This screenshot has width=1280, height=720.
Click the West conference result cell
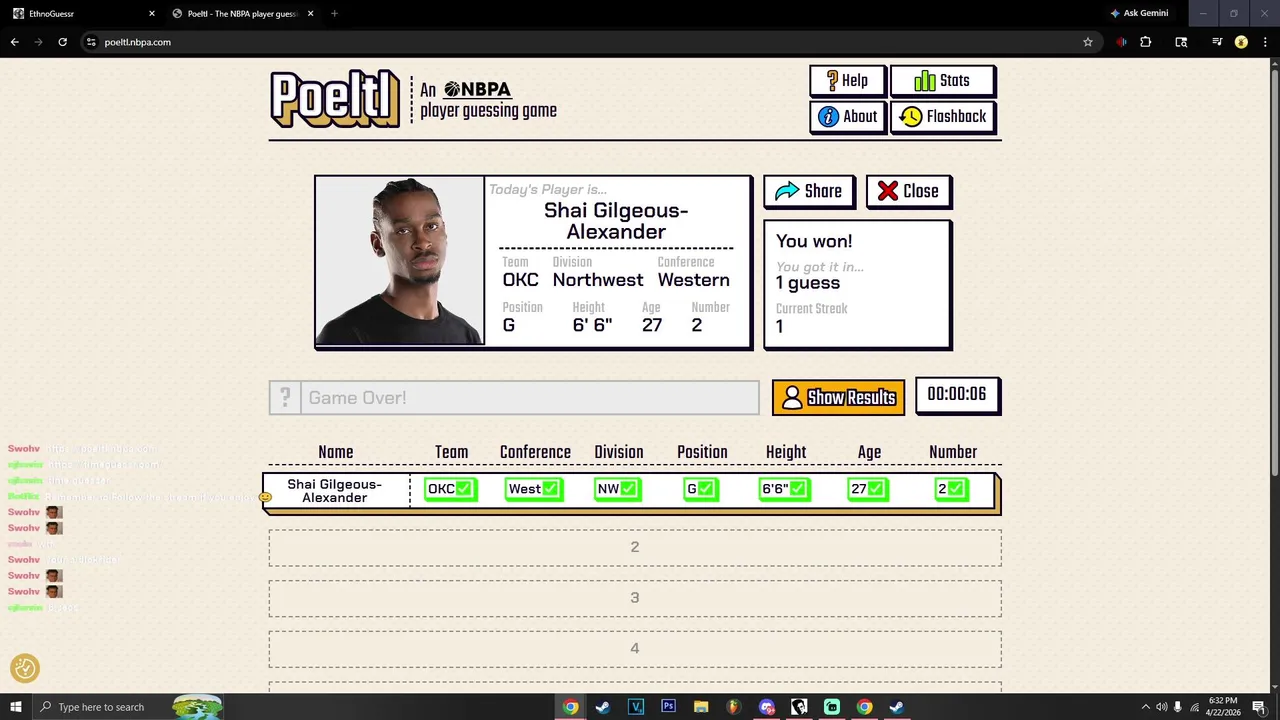(534, 489)
